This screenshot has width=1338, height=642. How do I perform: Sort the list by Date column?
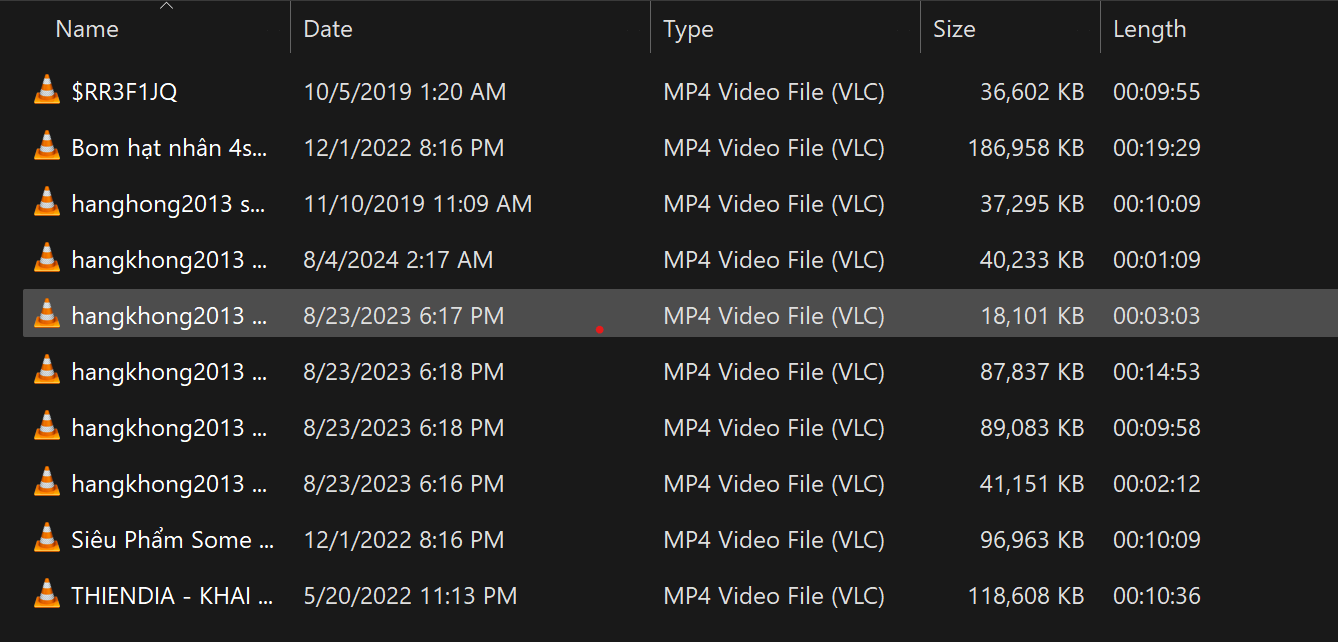328,29
